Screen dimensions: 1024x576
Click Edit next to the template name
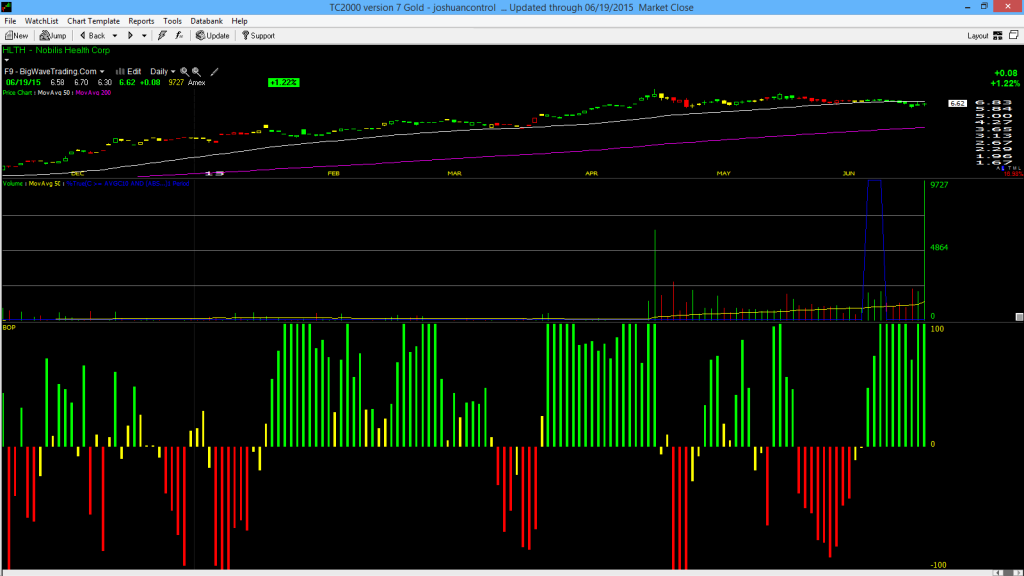coord(129,72)
